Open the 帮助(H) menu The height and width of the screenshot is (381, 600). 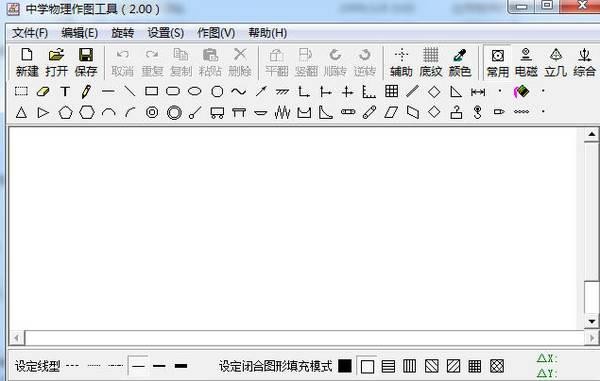click(267, 33)
